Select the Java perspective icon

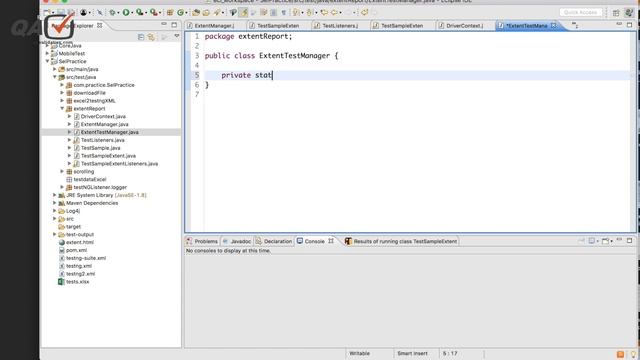629,13
